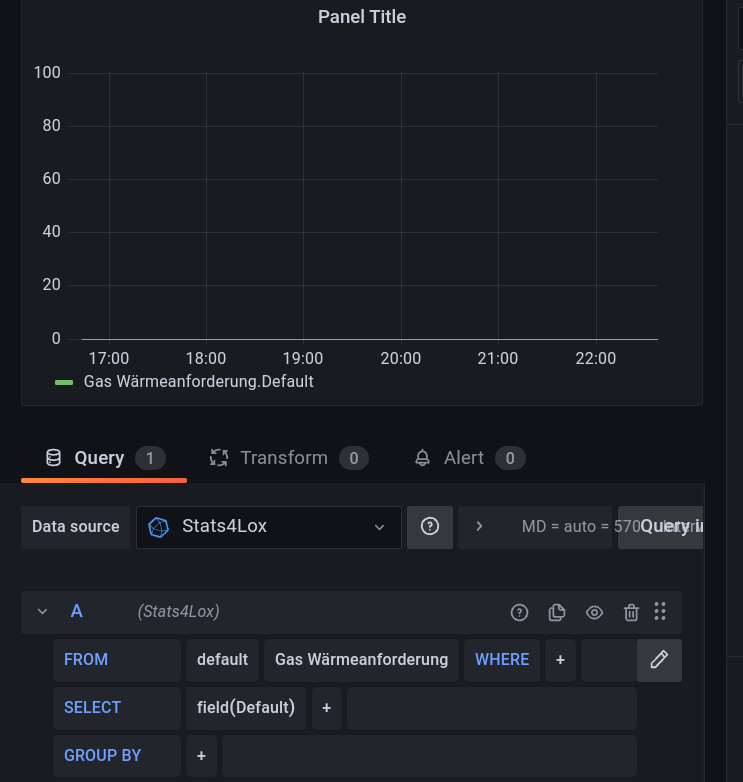
Task: Toggle the Gas Wärmeanforderung.Default legend series
Action: 198,381
